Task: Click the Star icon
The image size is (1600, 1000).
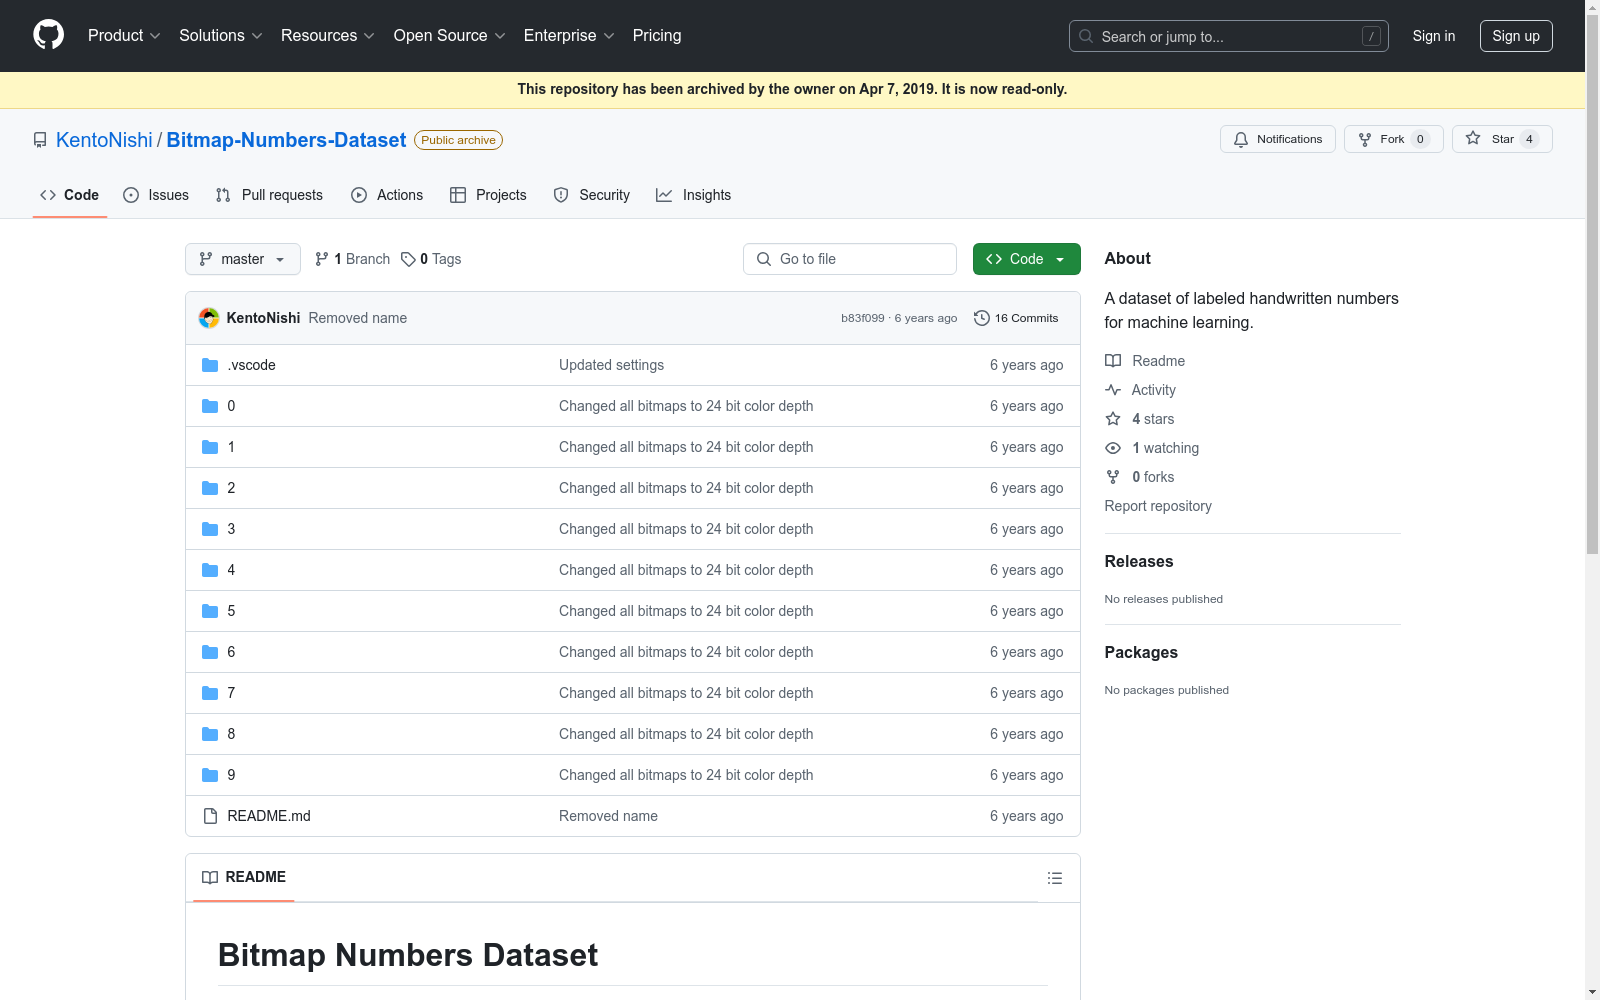Action: click(x=1473, y=139)
